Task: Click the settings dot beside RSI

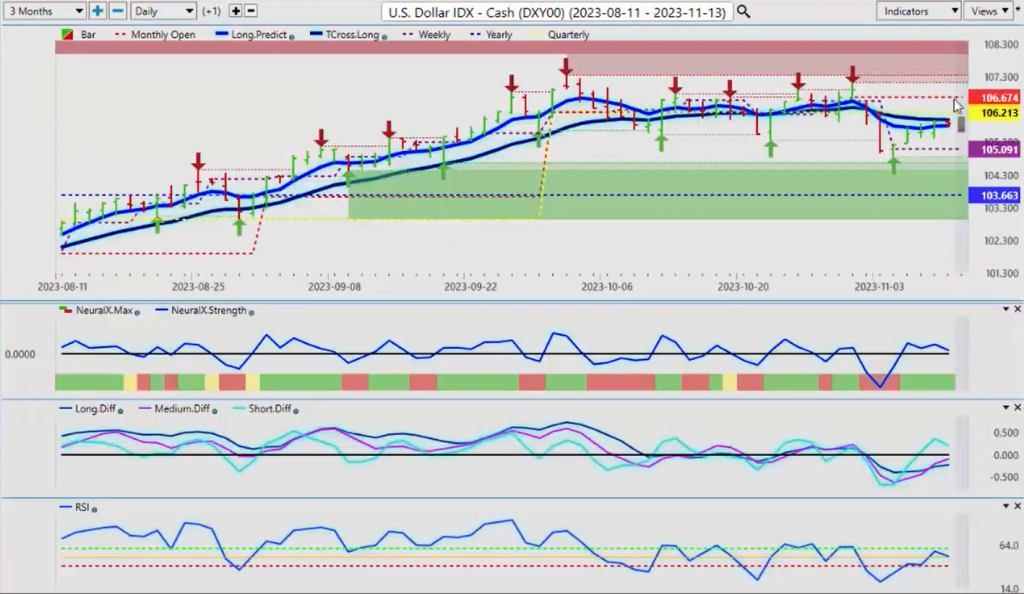Action: point(94,509)
